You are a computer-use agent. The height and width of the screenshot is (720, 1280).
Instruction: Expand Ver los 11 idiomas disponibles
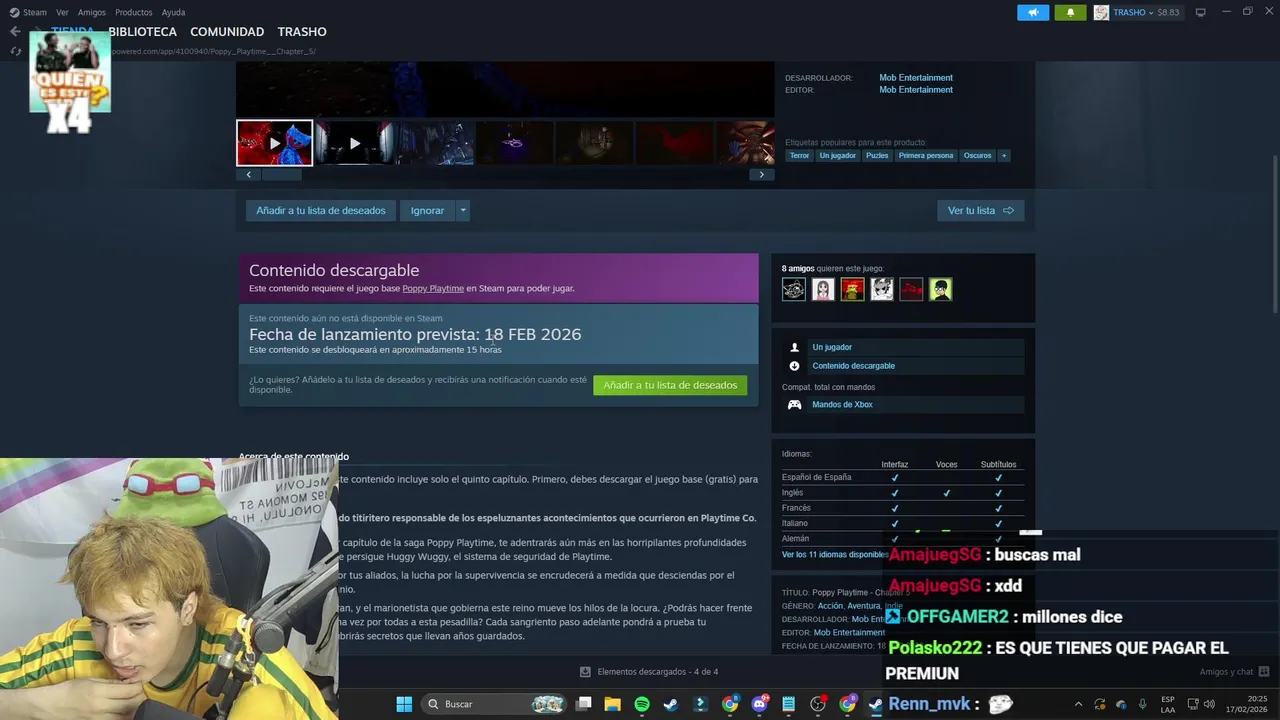point(835,554)
